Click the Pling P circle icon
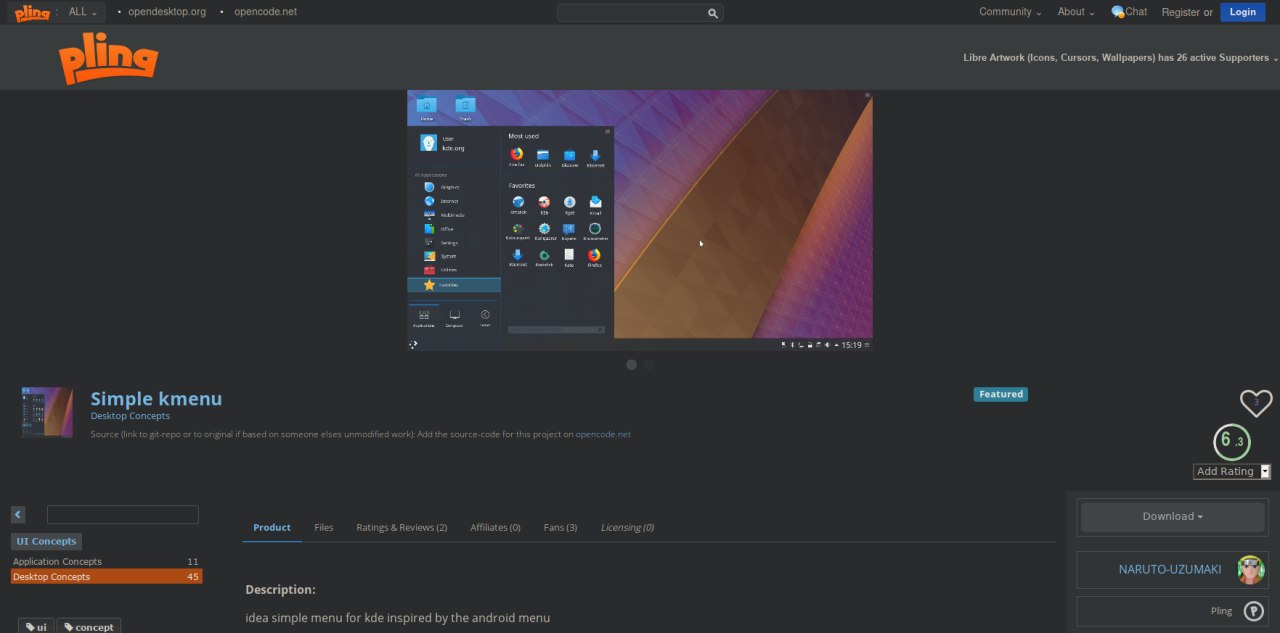This screenshot has width=1280, height=633. (1253, 611)
